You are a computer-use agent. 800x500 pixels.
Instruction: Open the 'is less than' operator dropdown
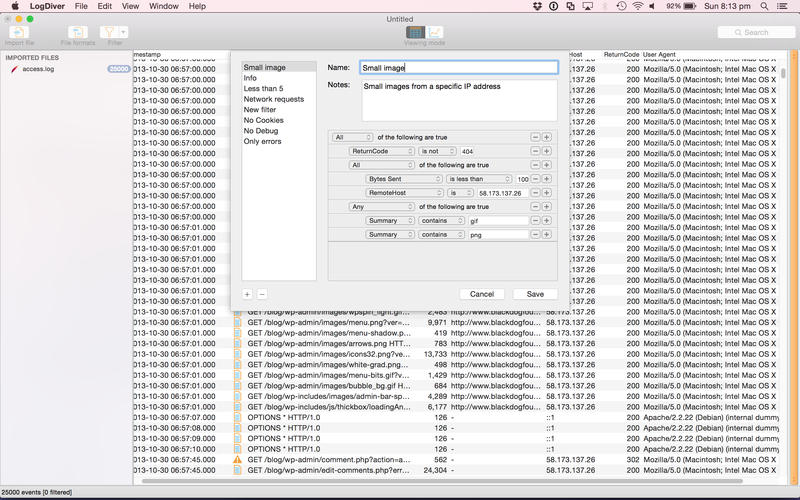point(480,178)
